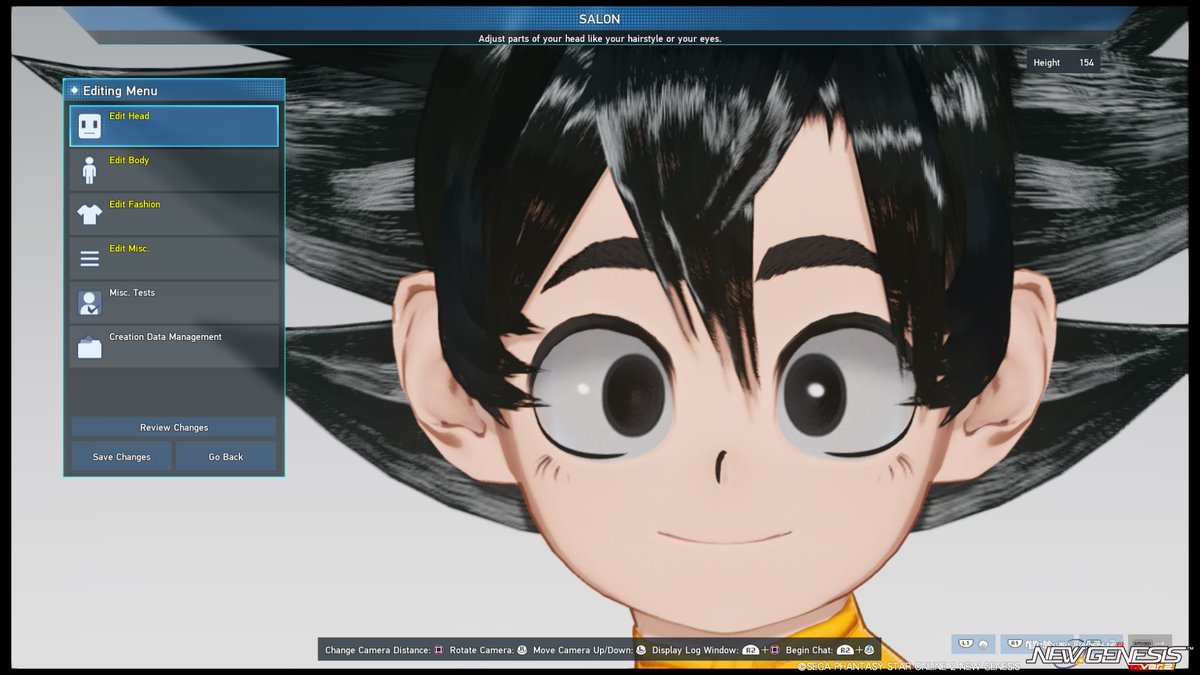Click Review Changes button
Viewport: 1200px width, 675px height.
tap(174, 427)
